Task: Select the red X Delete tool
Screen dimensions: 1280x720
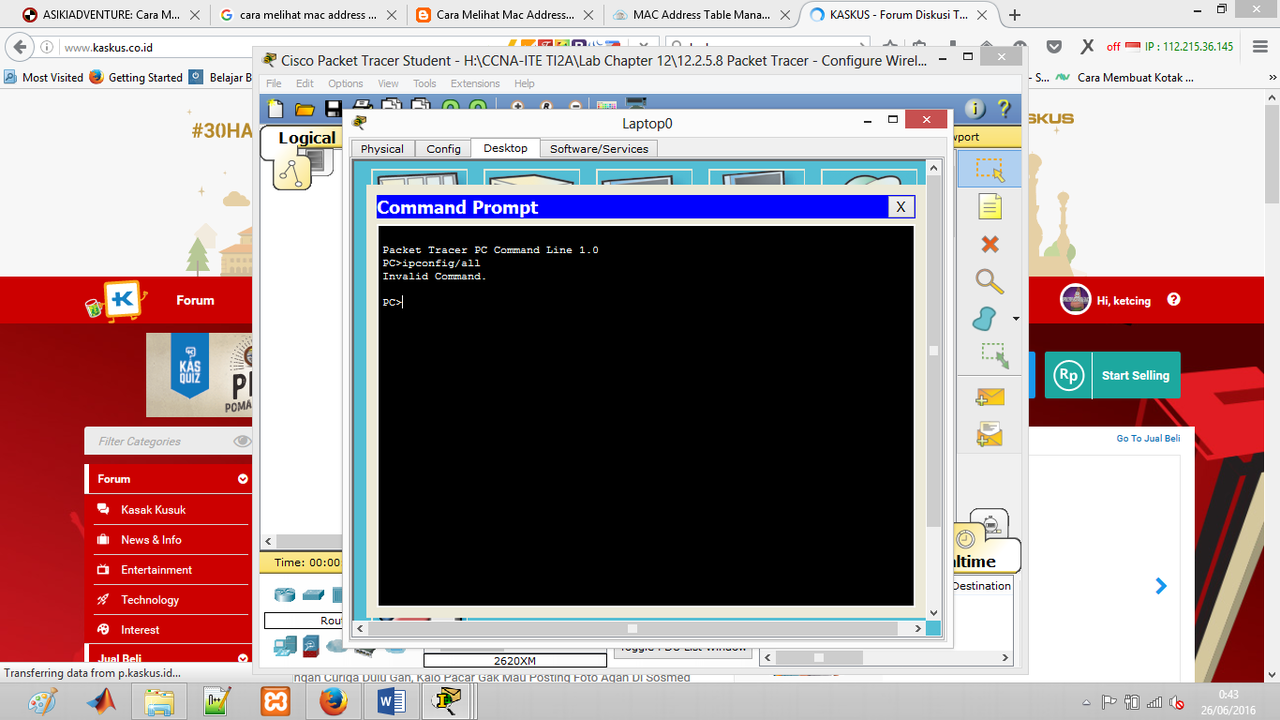Action: (990, 244)
